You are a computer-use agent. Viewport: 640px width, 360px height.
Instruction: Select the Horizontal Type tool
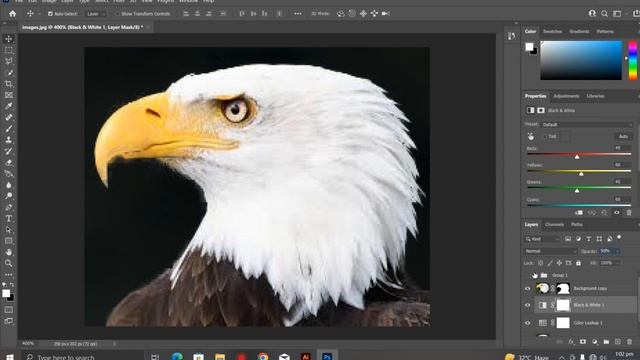click(x=9, y=218)
